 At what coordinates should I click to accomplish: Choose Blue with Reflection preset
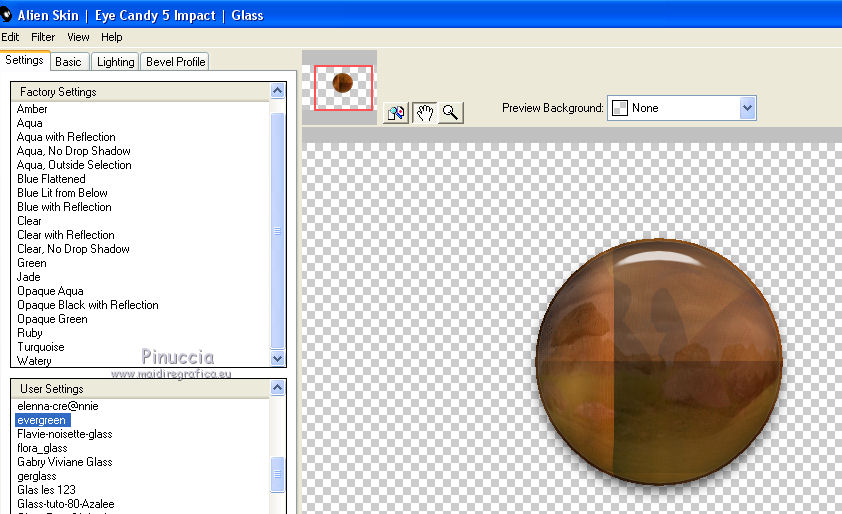click(x=64, y=207)
